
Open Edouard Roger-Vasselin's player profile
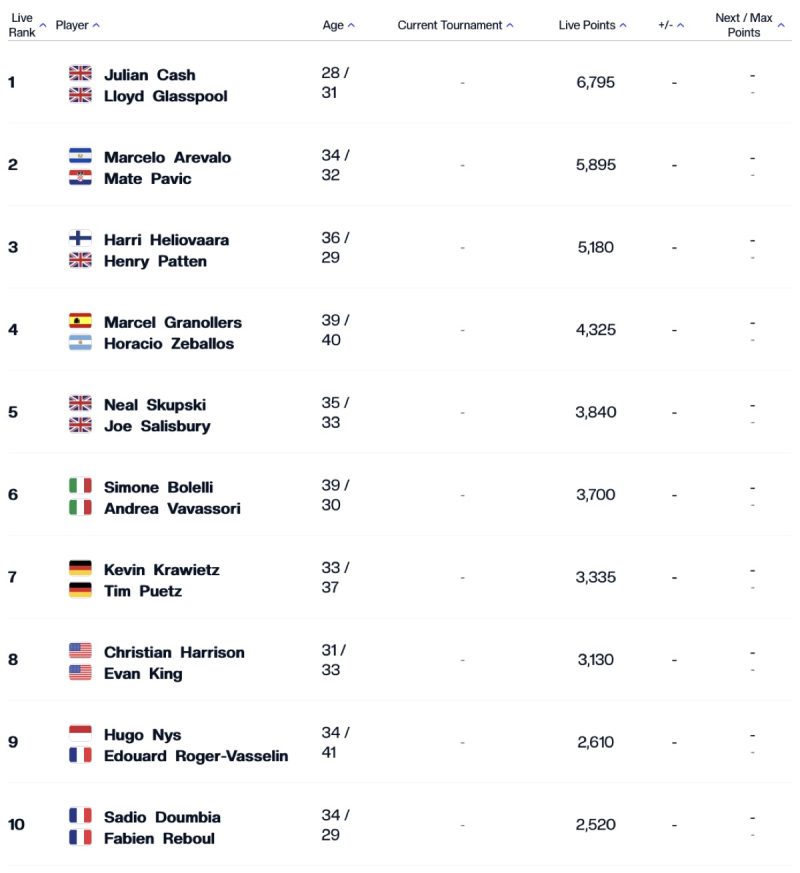click(x=196, y=756)
